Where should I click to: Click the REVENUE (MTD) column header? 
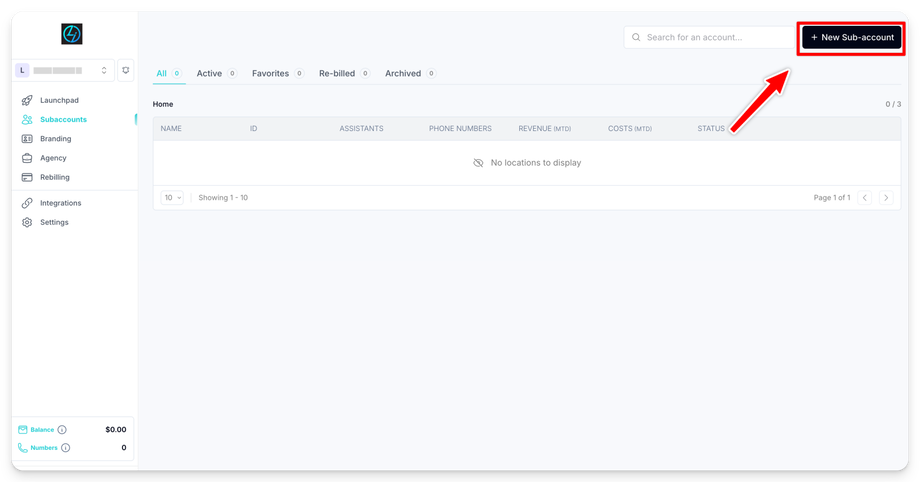544,129
